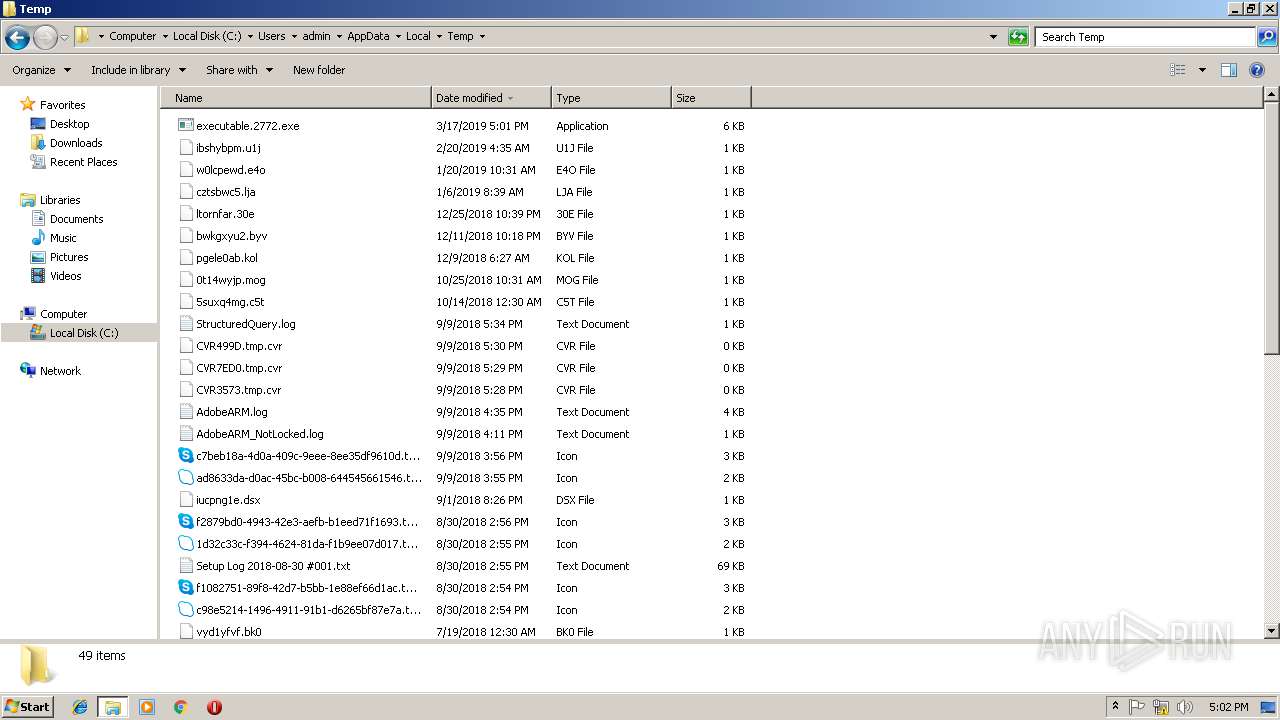The width and height of the screenshot is (1280, 720).
Task: Select Favorites in navigation pane
Action: [62, 105]
